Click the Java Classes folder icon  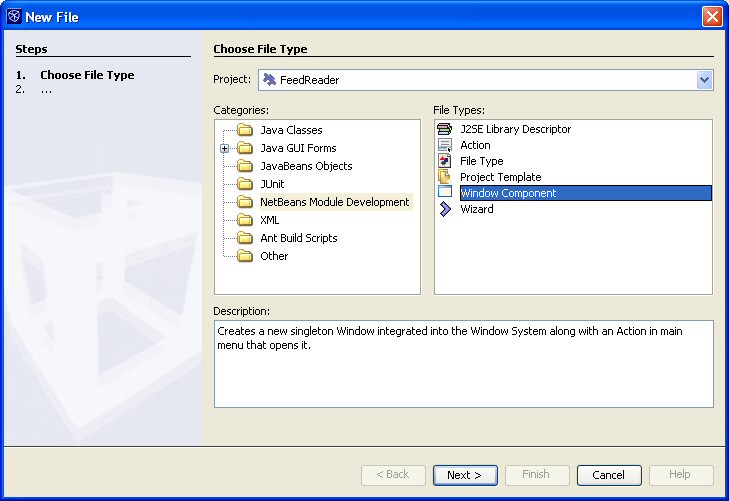[x=245, y=130]
